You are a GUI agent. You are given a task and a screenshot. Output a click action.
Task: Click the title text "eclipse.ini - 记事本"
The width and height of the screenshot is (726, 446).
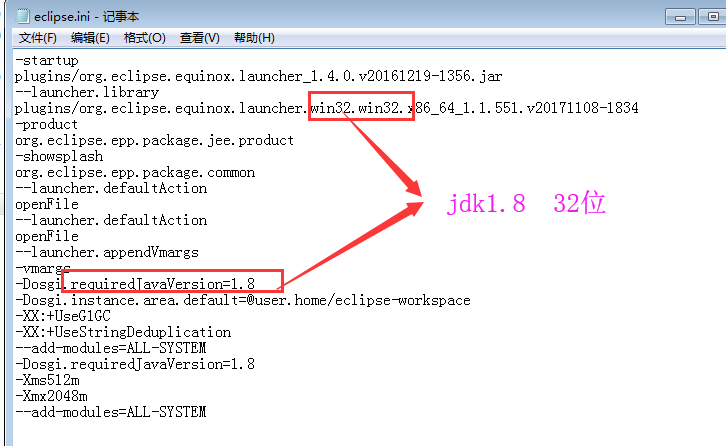coord(87,17)
